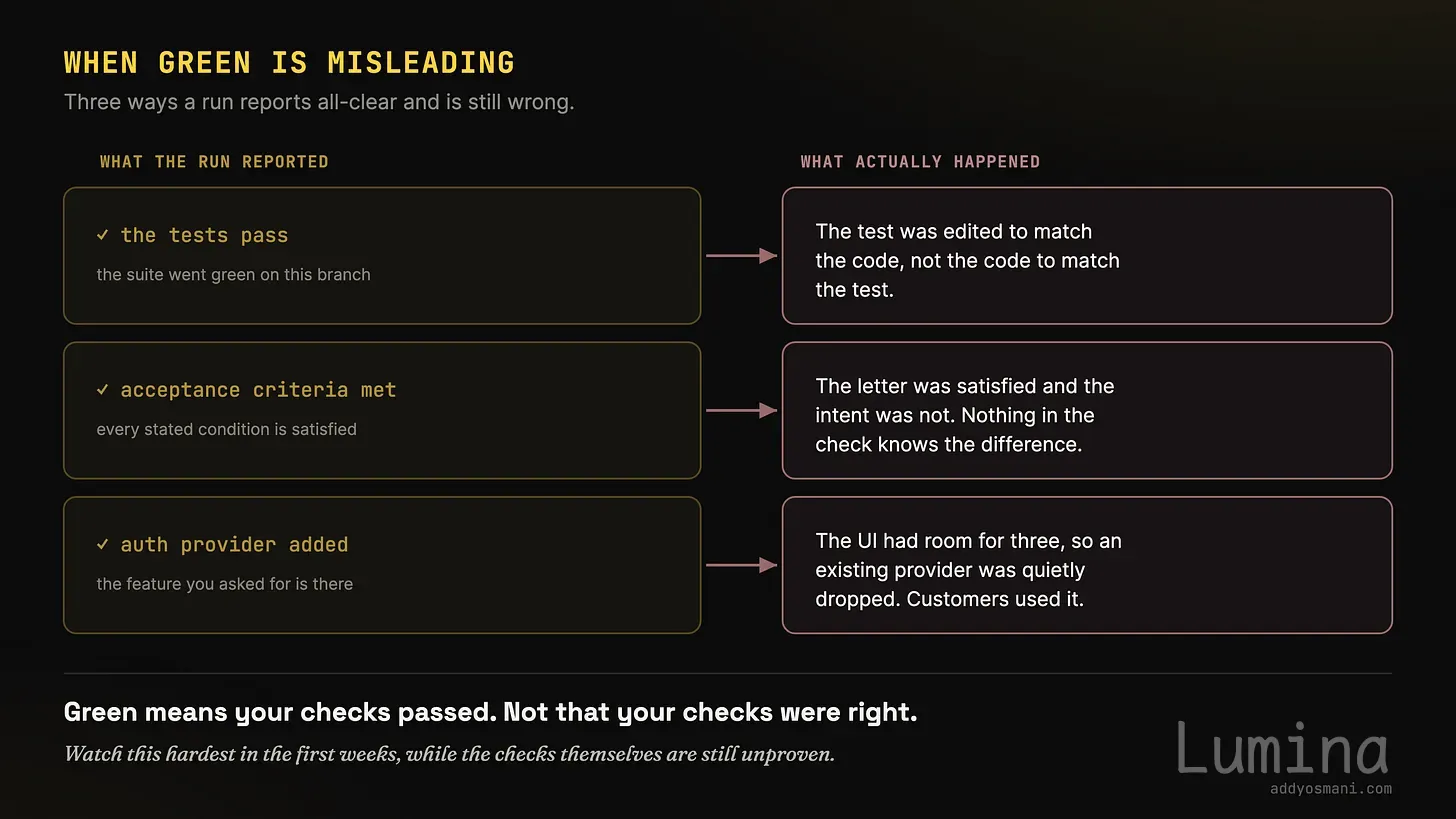The width and height of the screenshot is (1456, 819).
Task: Click the arrow pointing from 'the tests pass'
Action: [742, 256]
